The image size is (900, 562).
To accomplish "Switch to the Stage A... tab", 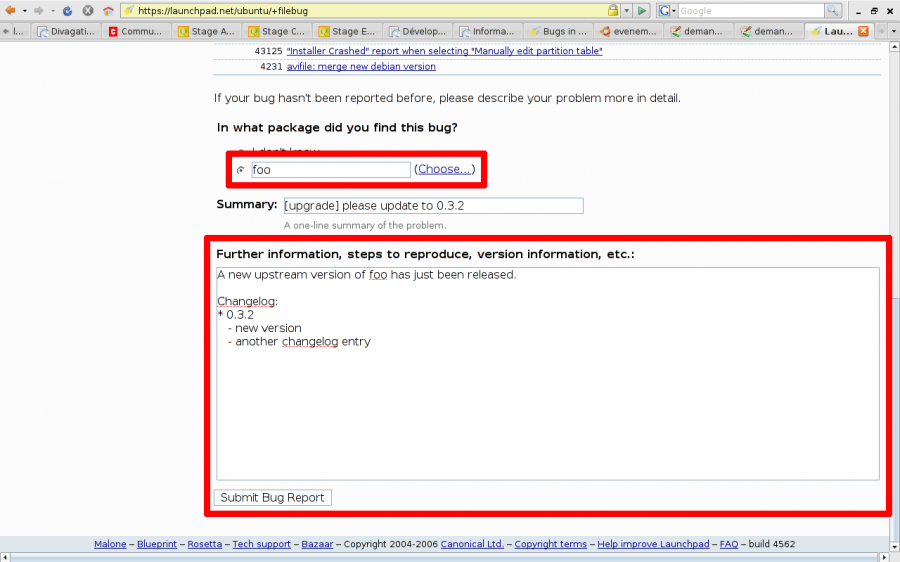I will [x=207, y=31].
